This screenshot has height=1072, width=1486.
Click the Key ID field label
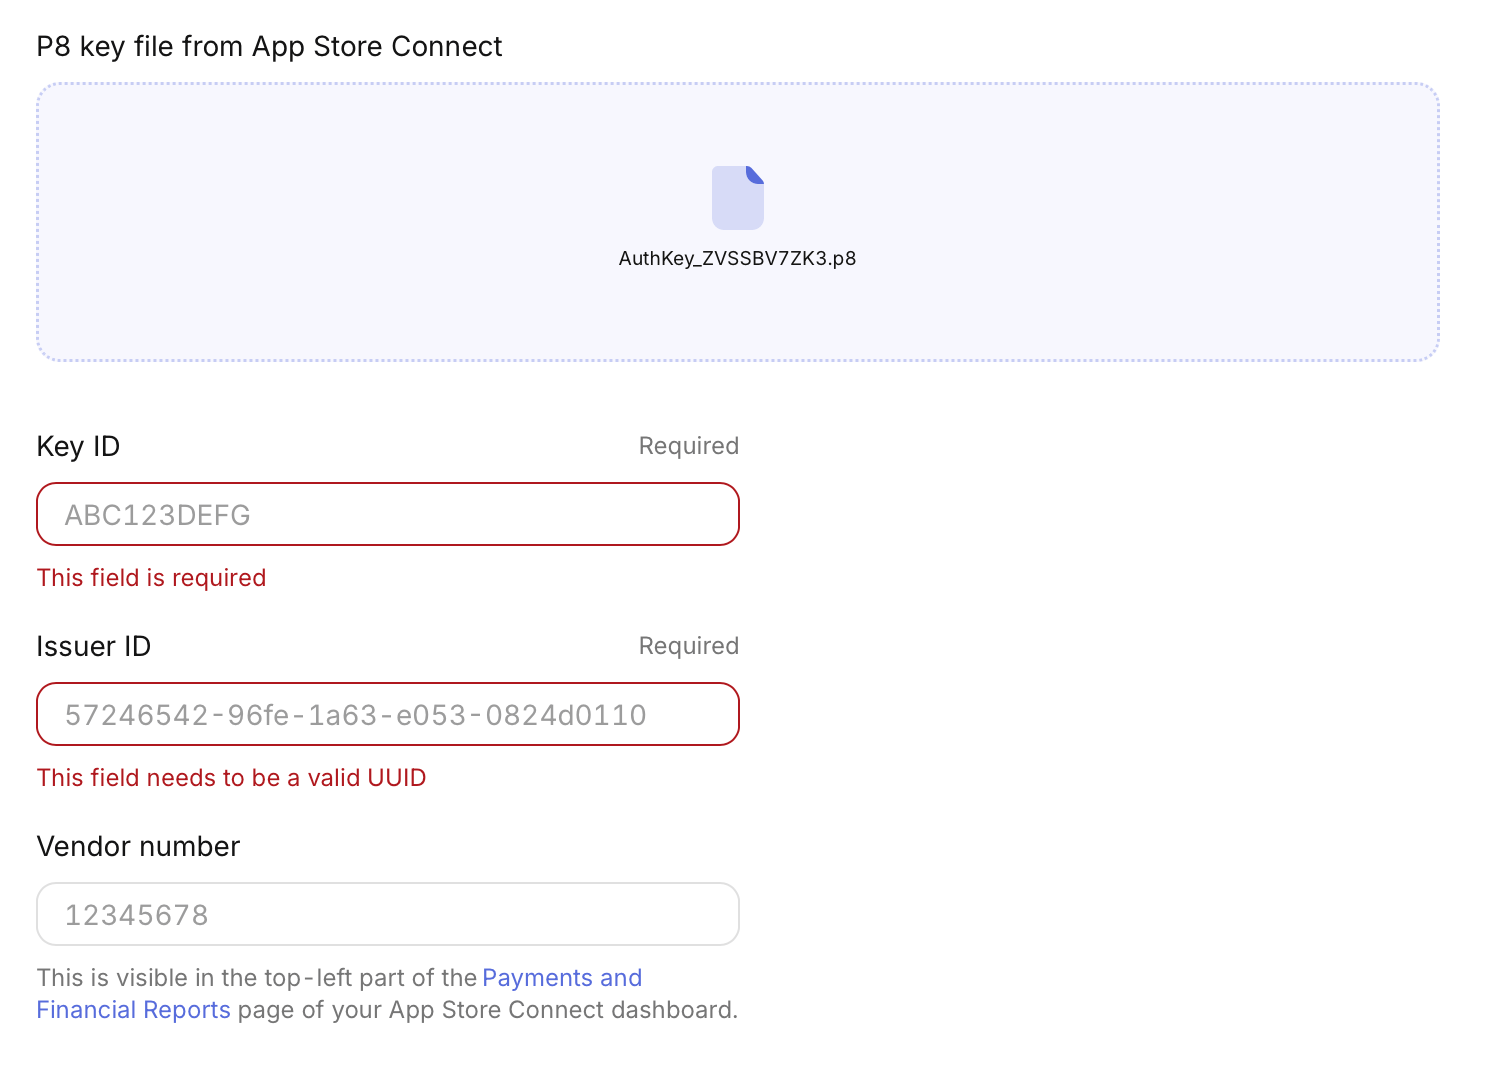coord(77,446)
